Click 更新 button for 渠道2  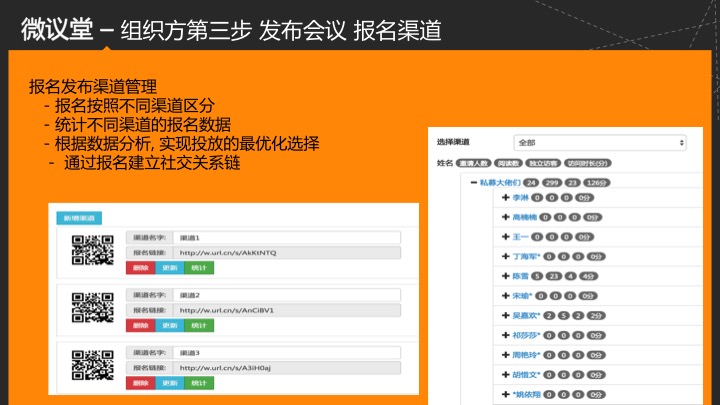(x=169, y=326)
